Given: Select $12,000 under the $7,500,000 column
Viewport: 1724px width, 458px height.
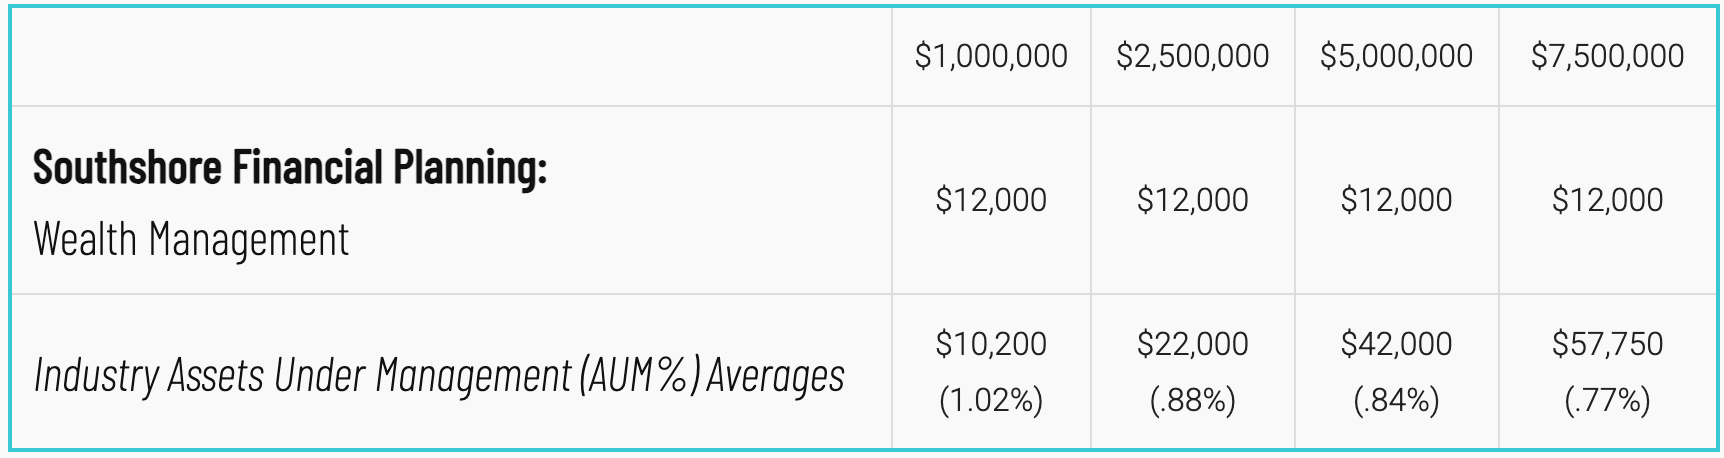Looking at the screenshot, I should pos(1607,200).
